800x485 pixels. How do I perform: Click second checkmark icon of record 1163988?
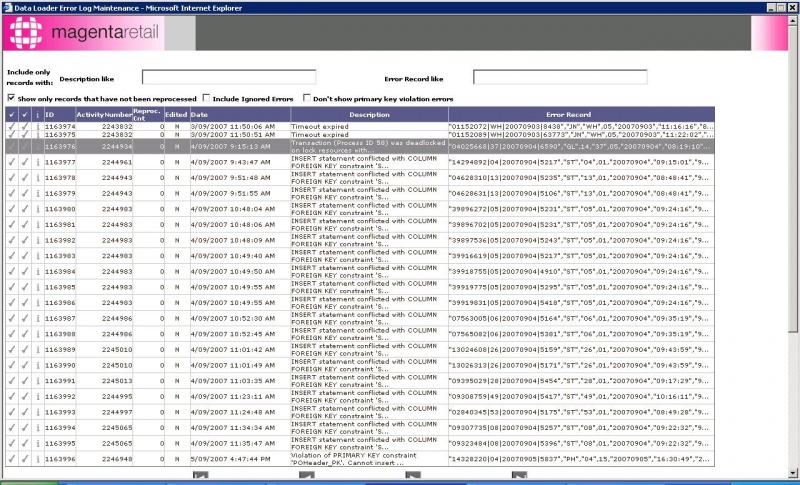click(25, 334)
